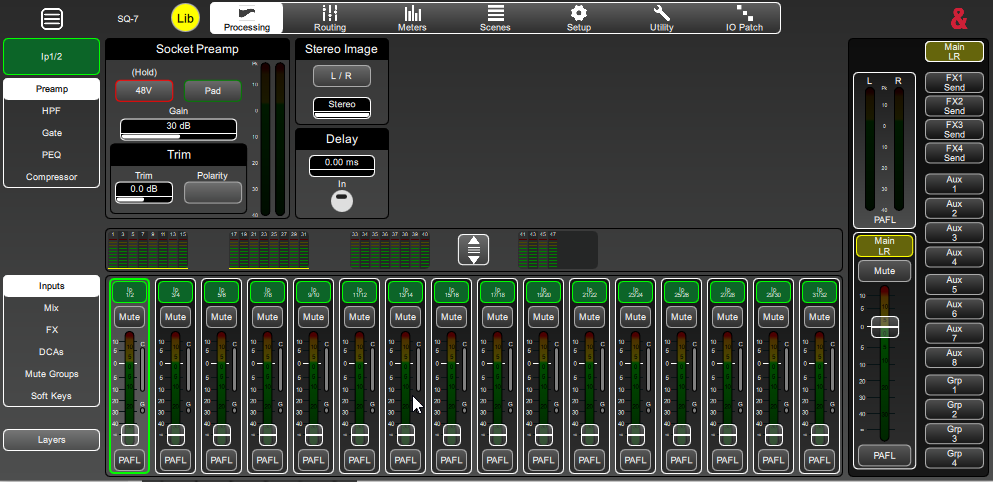993x482 pixels.
Task: Select the Soft Keys layer
Action: [51, 396]
